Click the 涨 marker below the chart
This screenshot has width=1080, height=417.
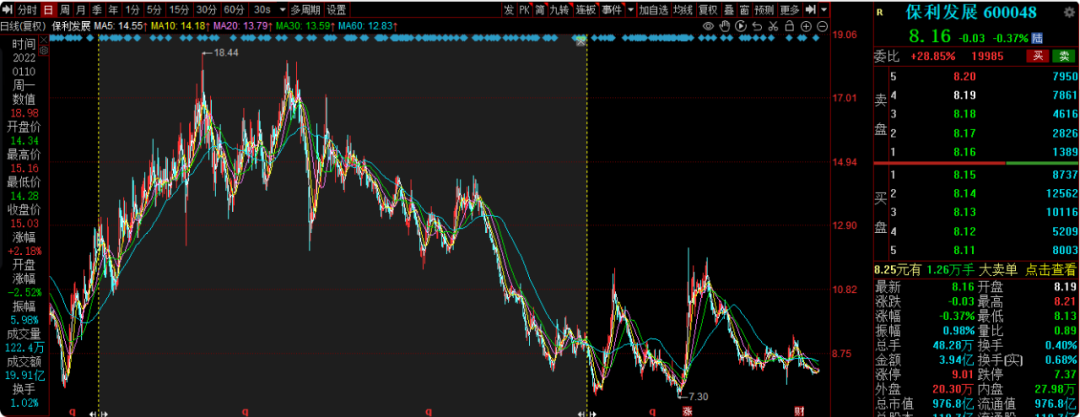click(687, 411)
